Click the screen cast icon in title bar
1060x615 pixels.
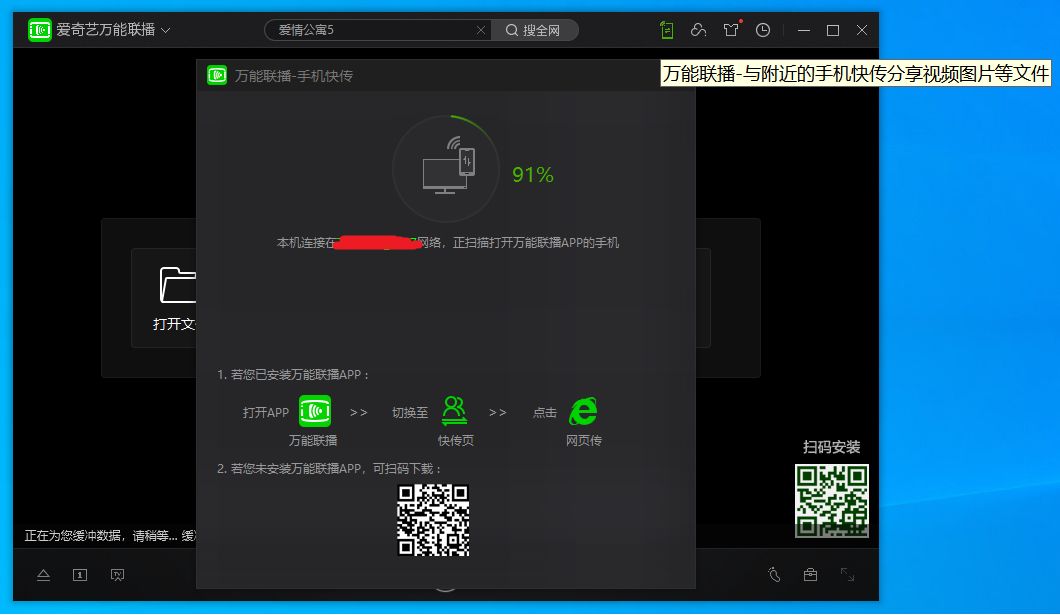(698, 30)
